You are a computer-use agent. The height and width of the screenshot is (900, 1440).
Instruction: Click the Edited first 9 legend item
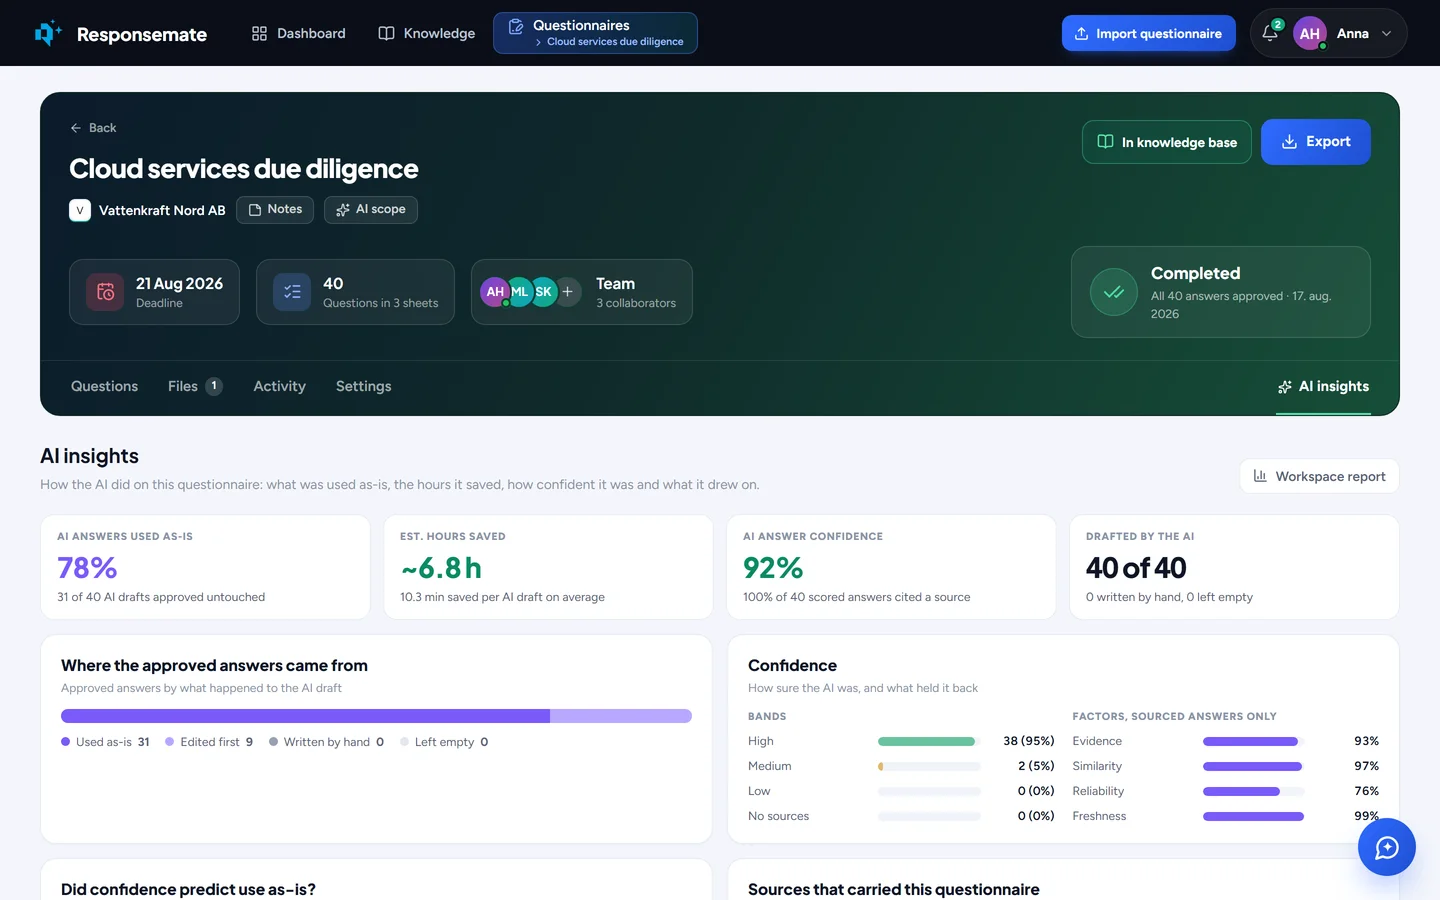click(209, 742)
